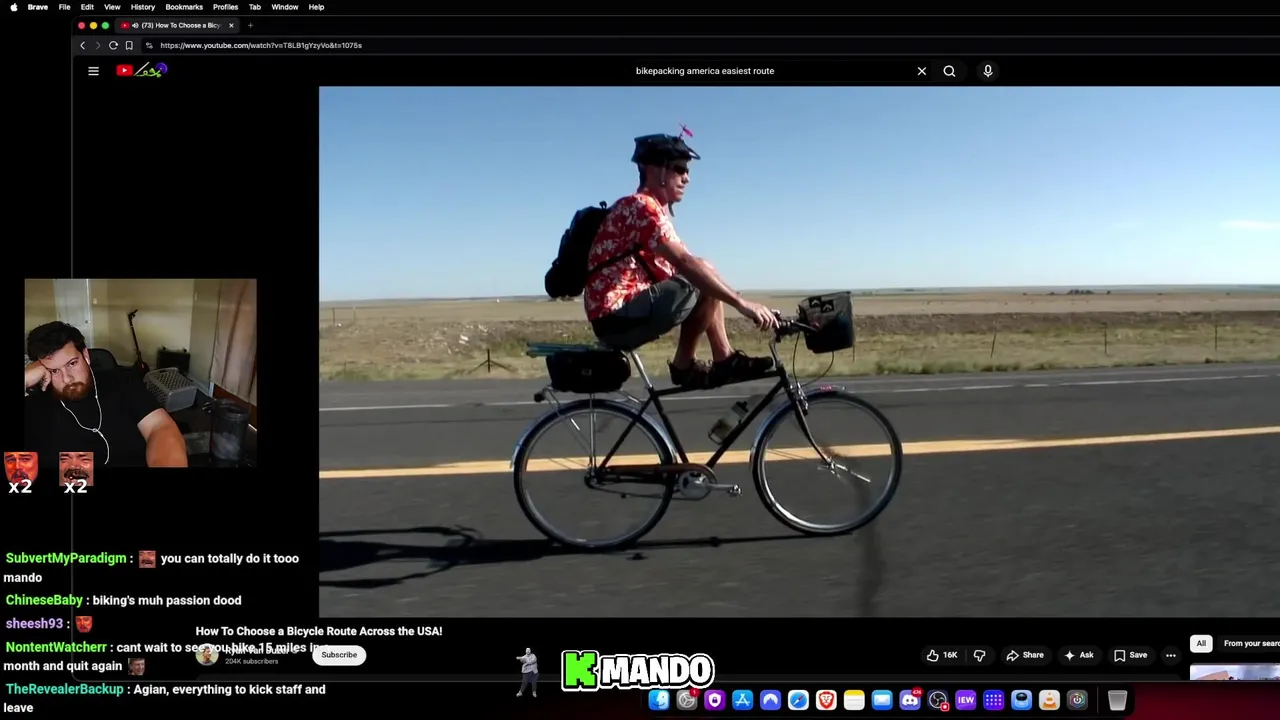Go back in Brave browser
1280x720 pixels.
pyautogui.click(x=83, y=45)
